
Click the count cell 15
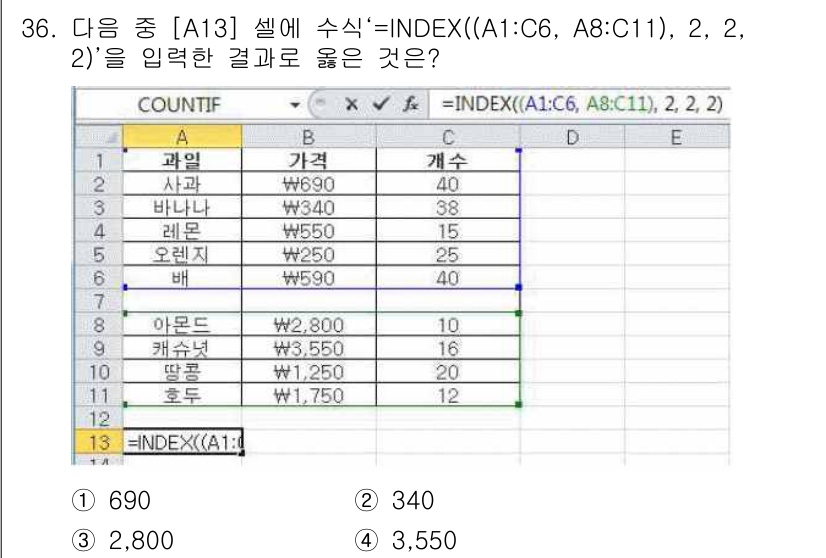(x=448, y=231)
